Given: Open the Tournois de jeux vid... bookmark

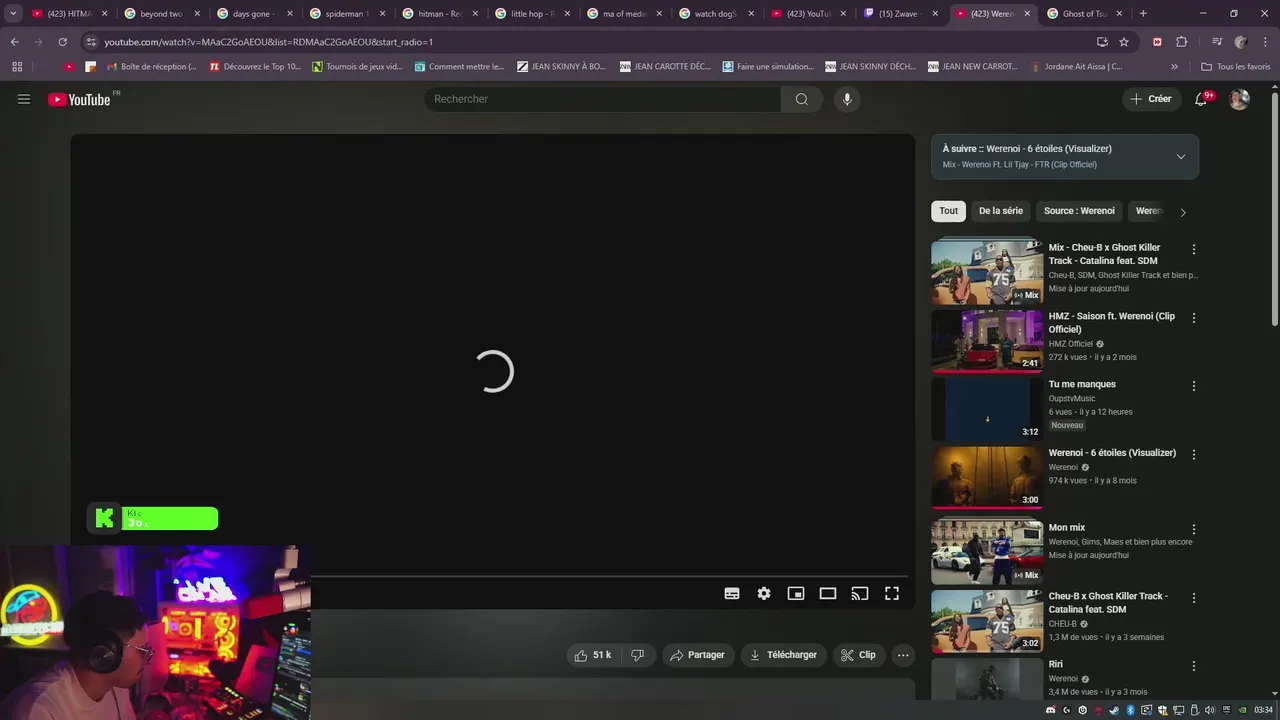Looking at the screenshot, I should (x=357, y=67).
